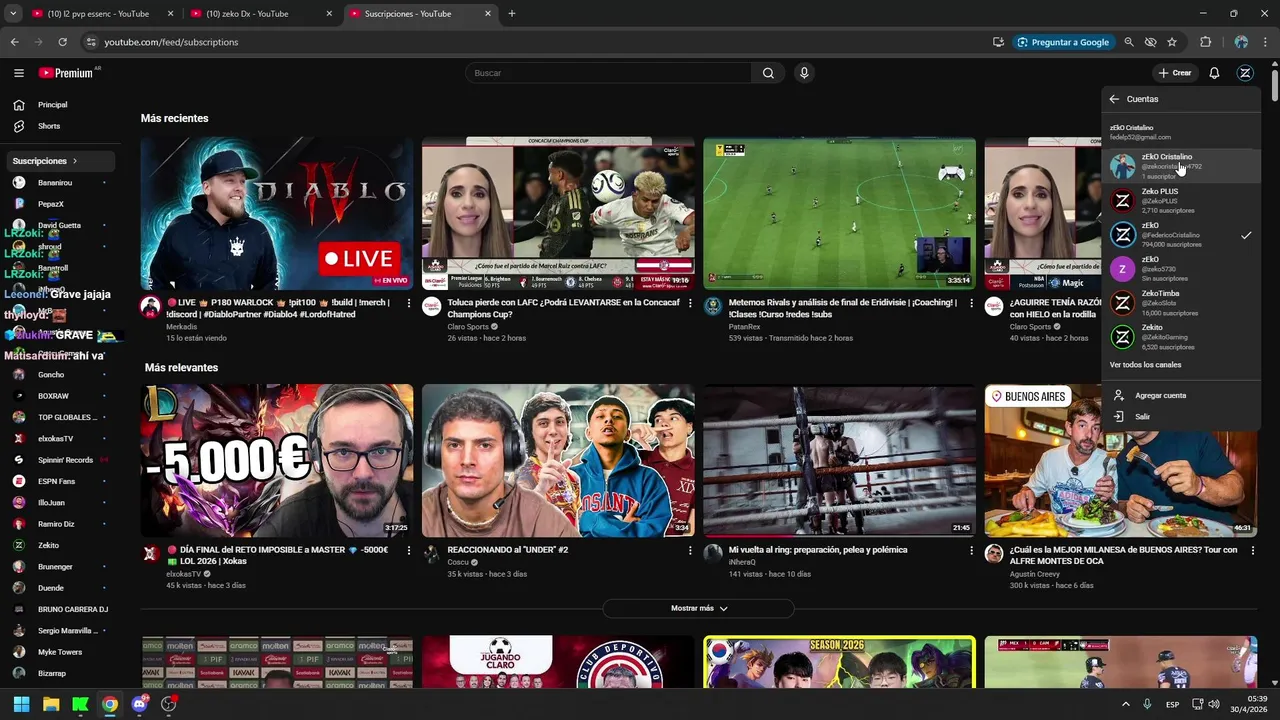Switch to Zekito account
Image resolution: width=1280 pixels, height=720 pixels.
point(1180,337)
